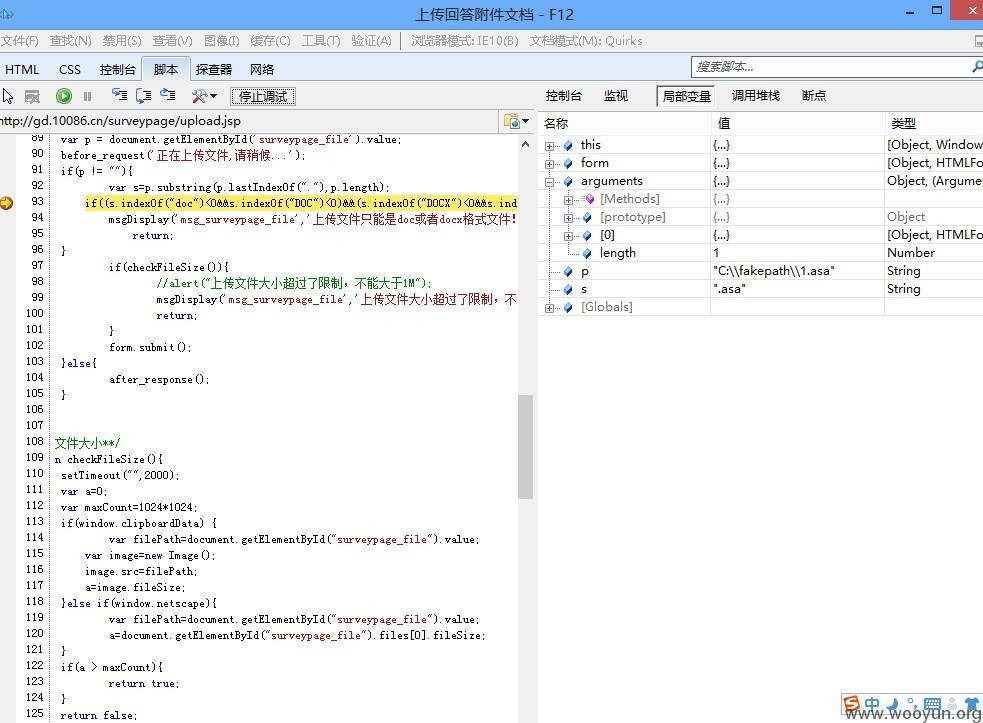Expand the [prototype] node

(568, 218)
